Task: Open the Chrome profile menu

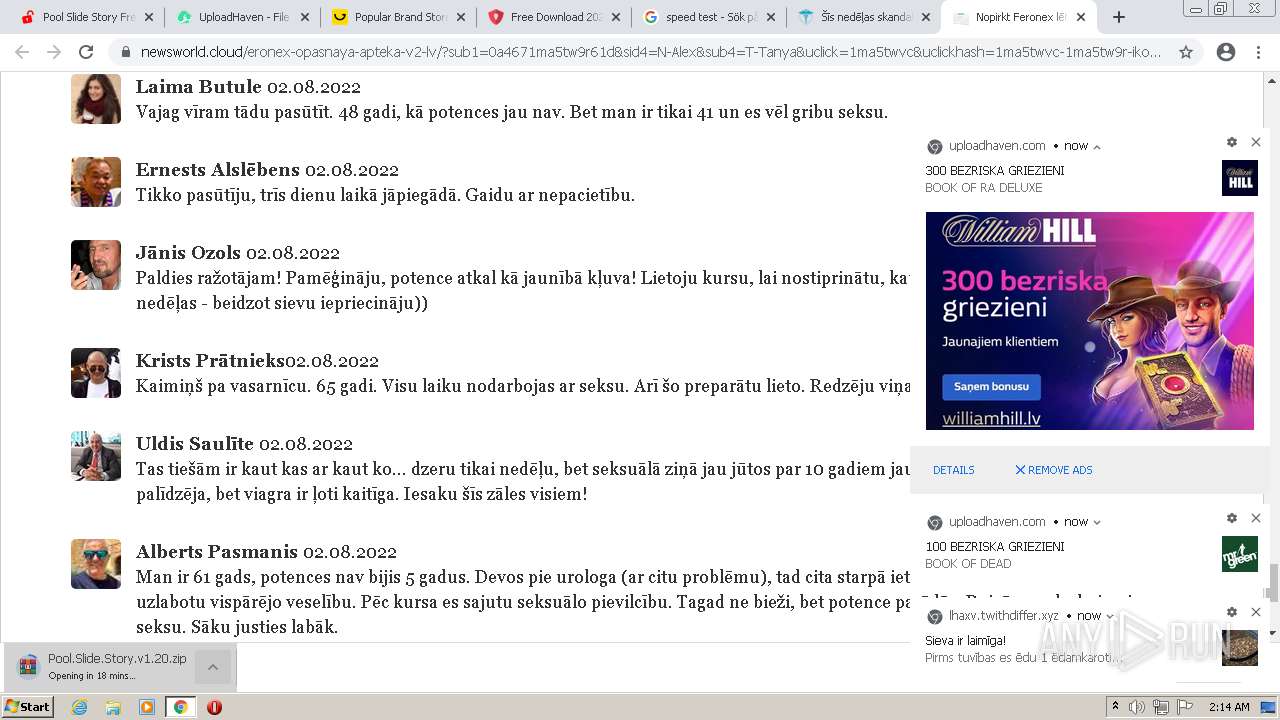Action: [x=1226, y=52]
